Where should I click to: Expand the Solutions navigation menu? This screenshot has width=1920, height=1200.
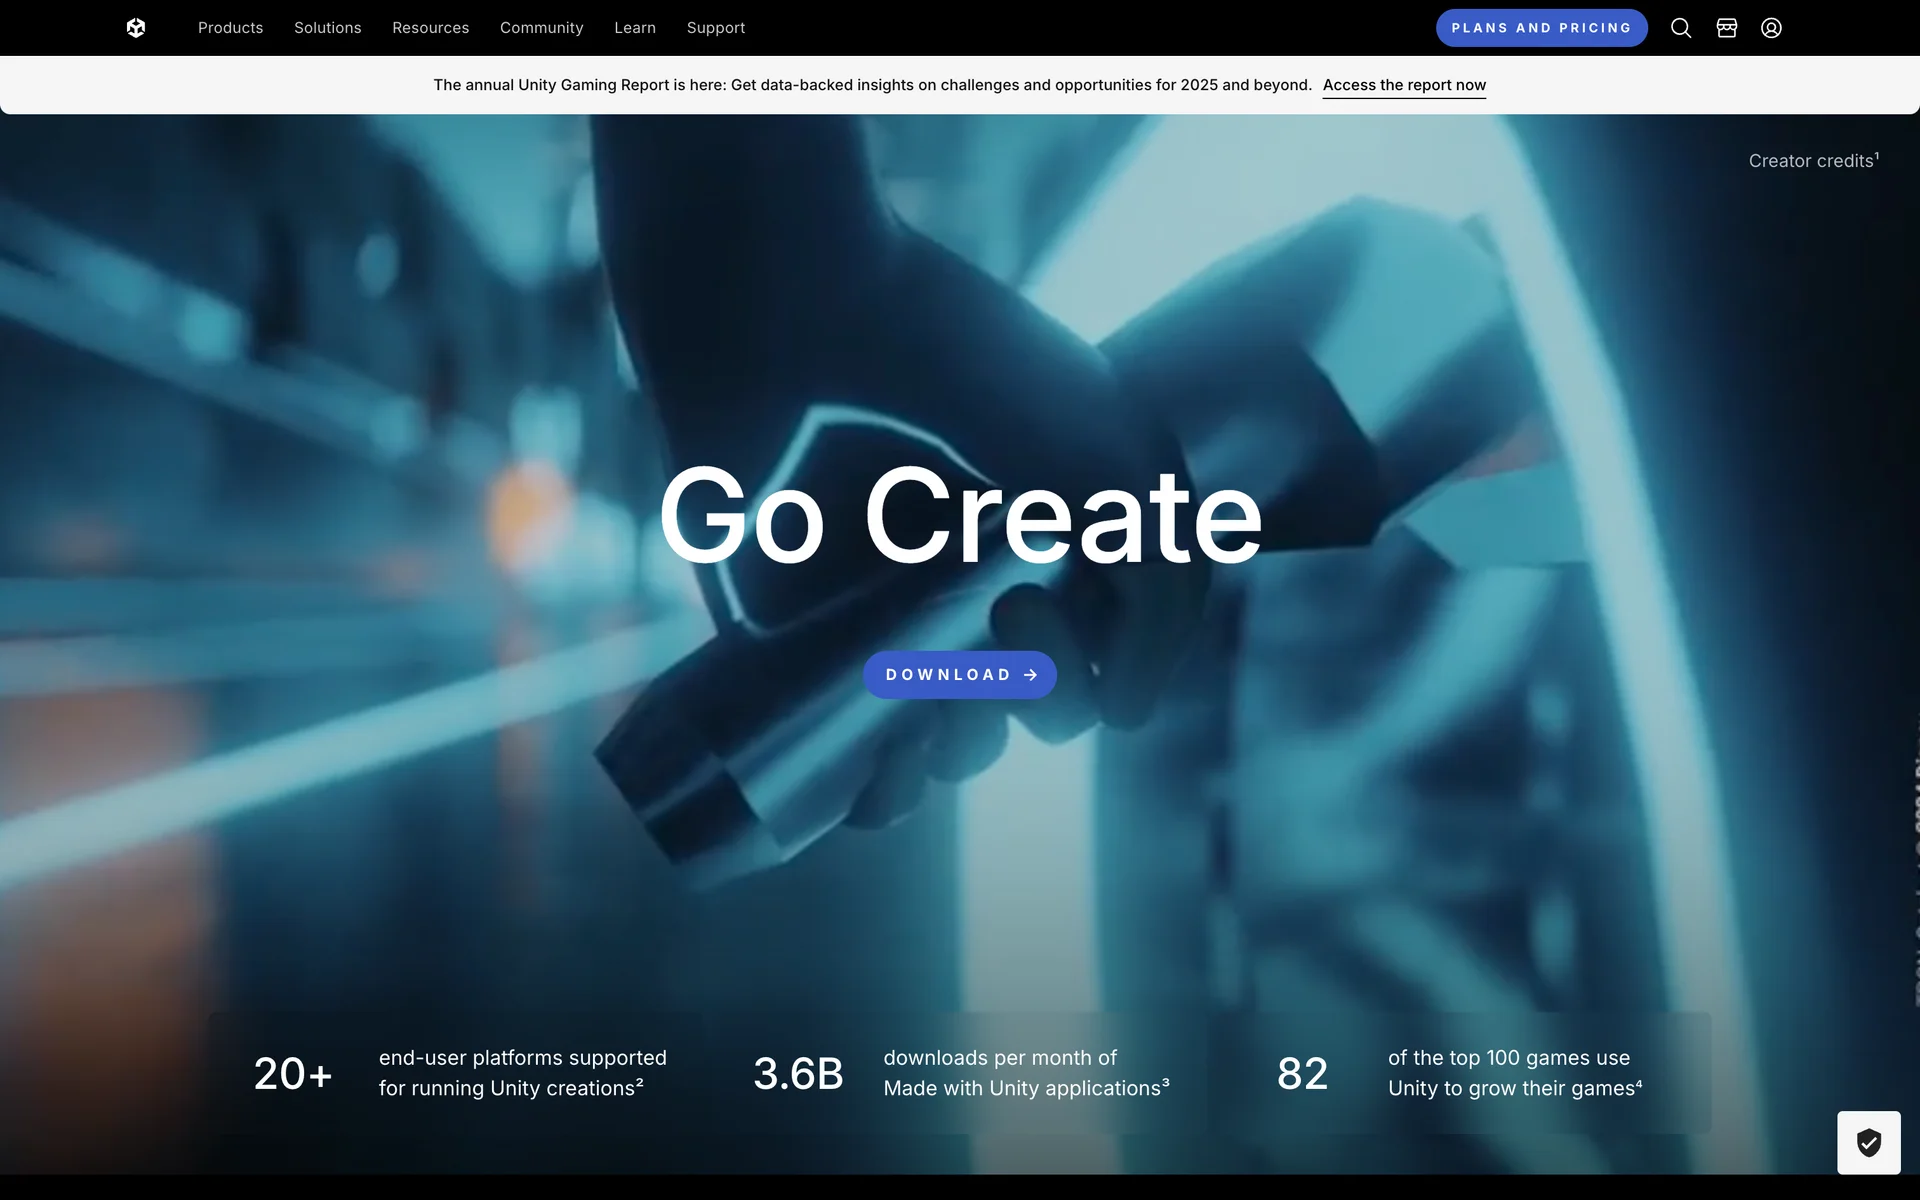[327, 28]
